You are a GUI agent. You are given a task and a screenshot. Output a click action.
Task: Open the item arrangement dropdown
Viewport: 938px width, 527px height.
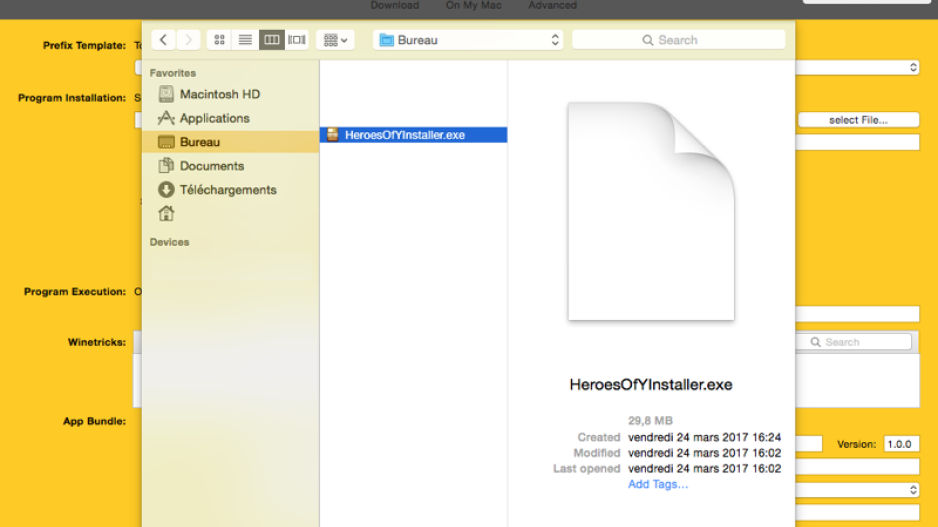point(335,40)
